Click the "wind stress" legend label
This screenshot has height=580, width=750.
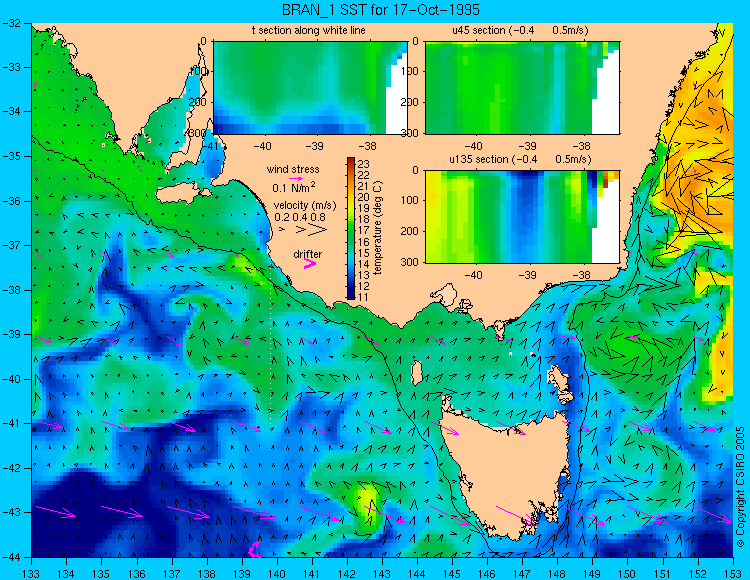click(x=293, y=169)
